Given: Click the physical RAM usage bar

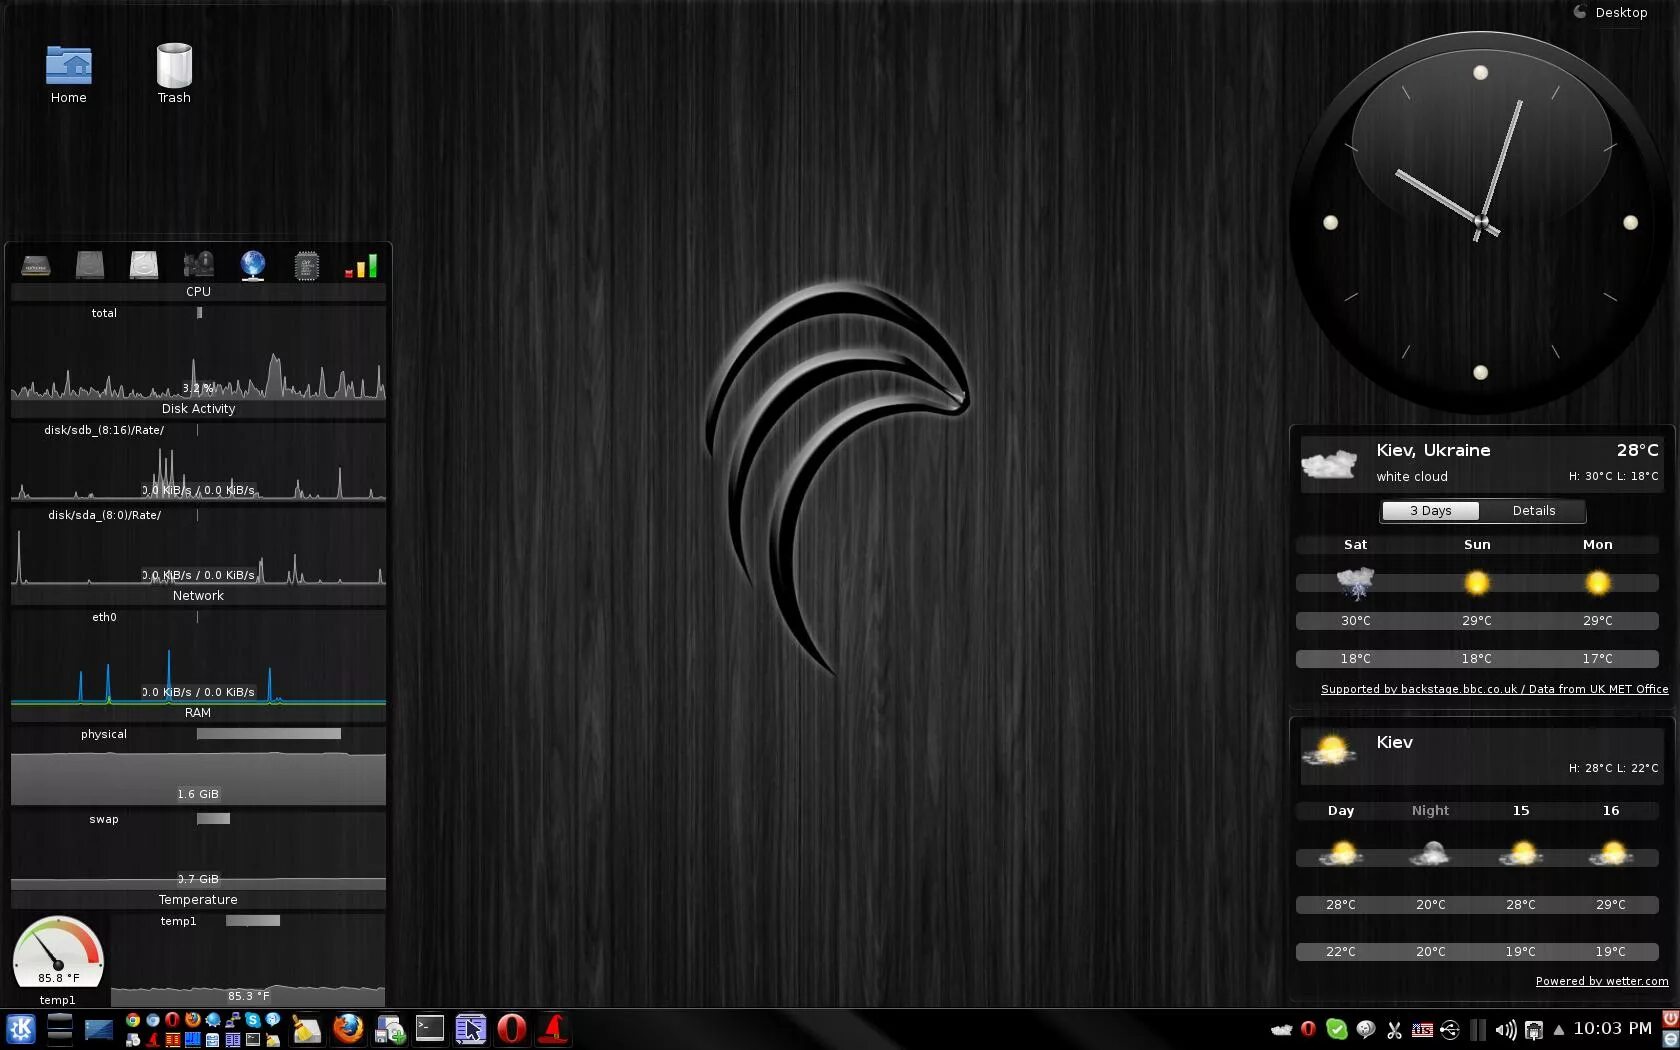Looking at the screenshot, I should pos(268,734).
